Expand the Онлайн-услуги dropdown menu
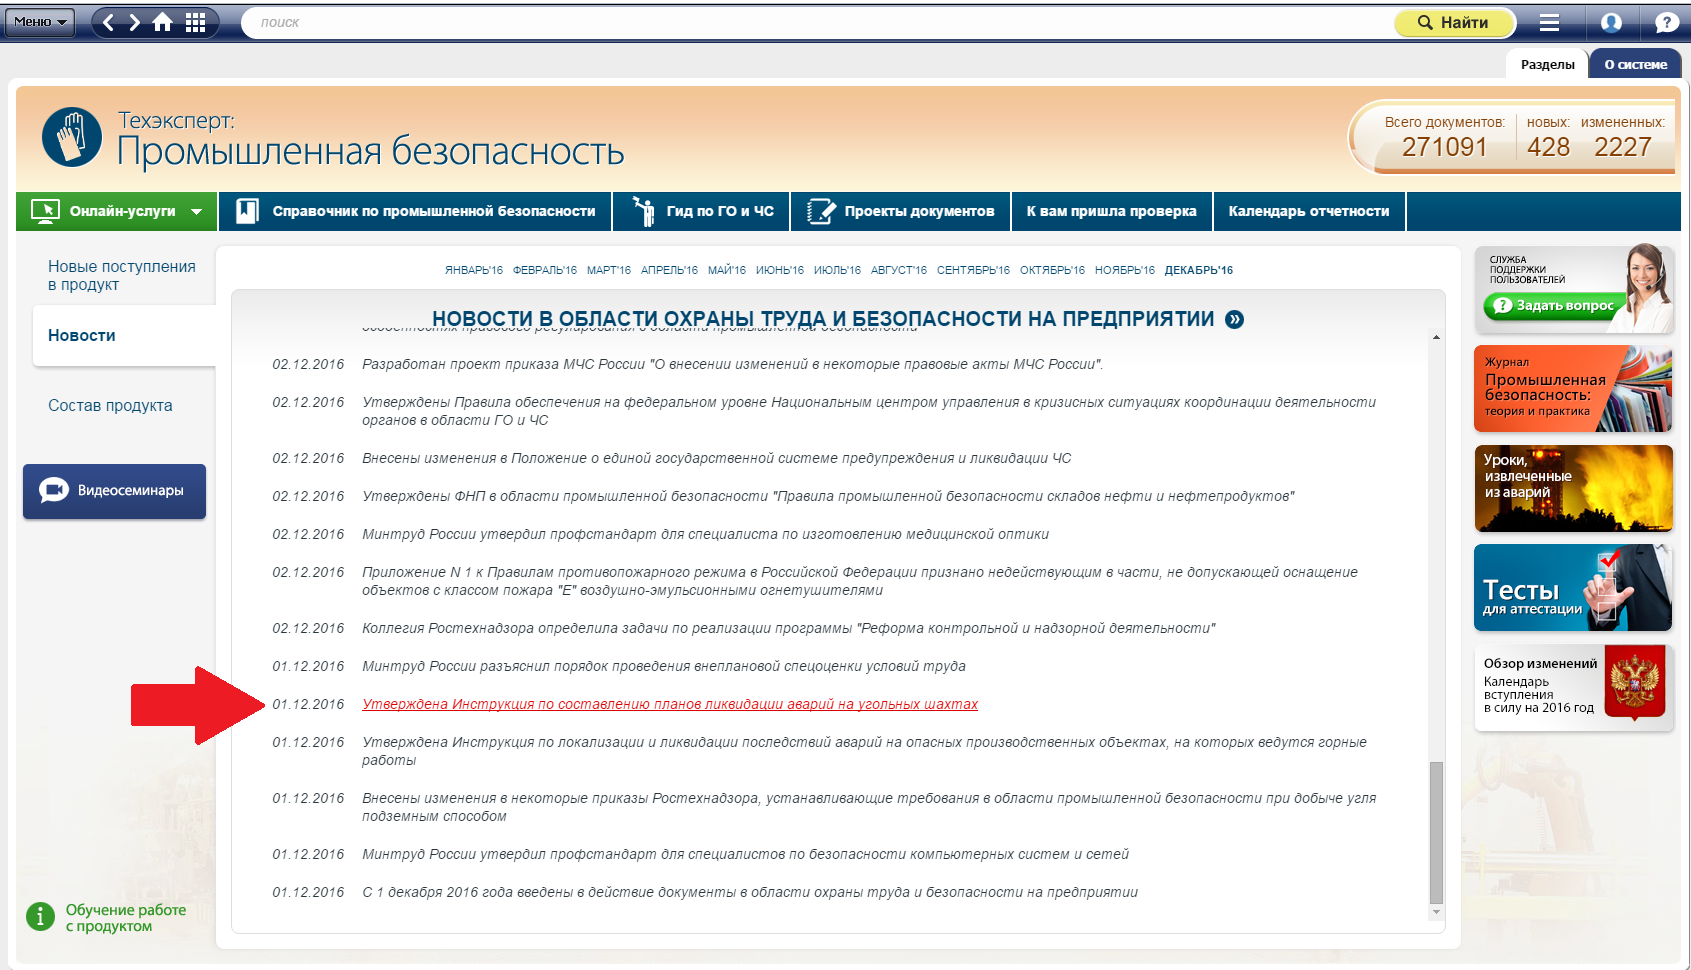Screen dimensions: 1691x970 (x=116, y=211)
